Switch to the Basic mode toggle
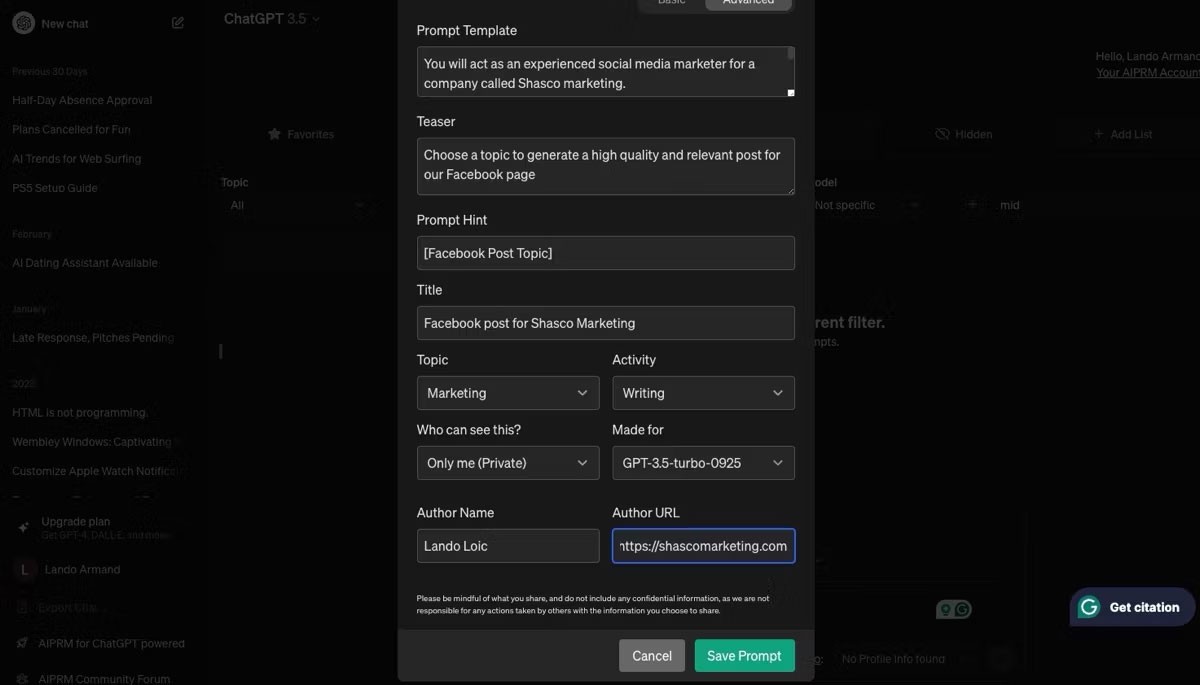Screen dimensions: 1200x685 point(672,3)
